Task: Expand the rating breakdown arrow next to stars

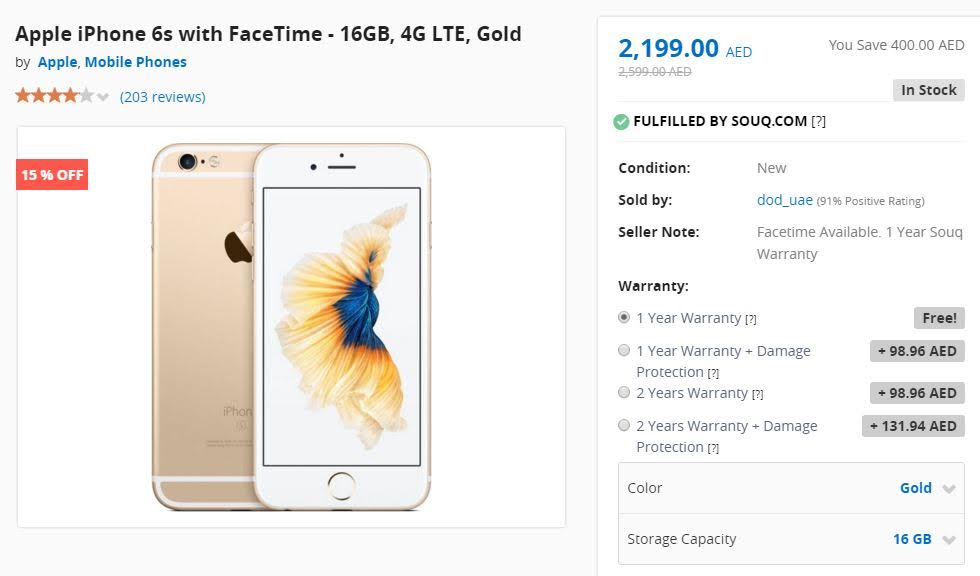Action: coord(103,97)
